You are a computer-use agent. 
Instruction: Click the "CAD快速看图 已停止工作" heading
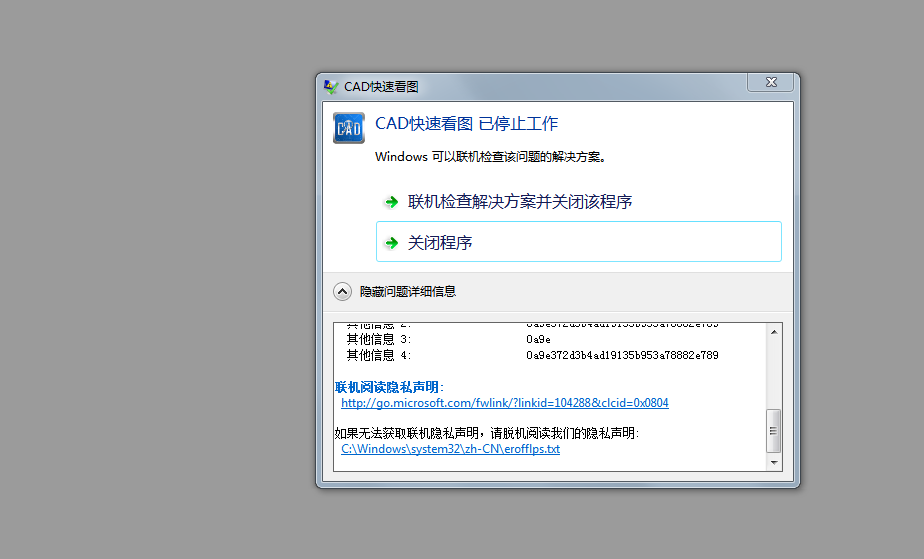[x=466, y=124]
